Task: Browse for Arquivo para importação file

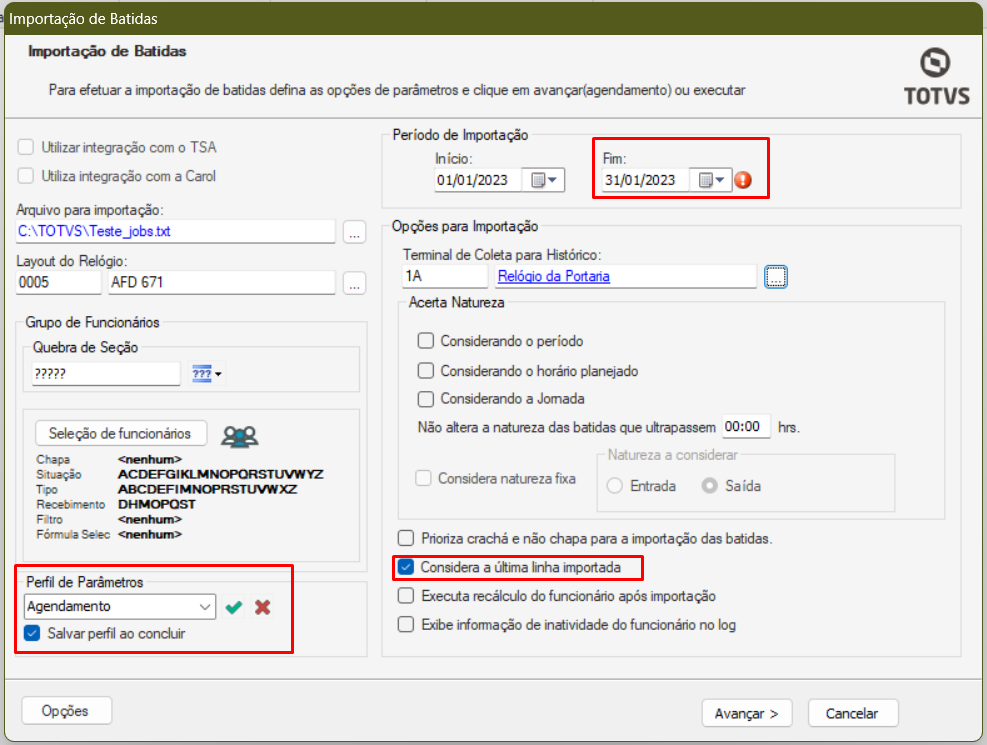Action: 354,232
